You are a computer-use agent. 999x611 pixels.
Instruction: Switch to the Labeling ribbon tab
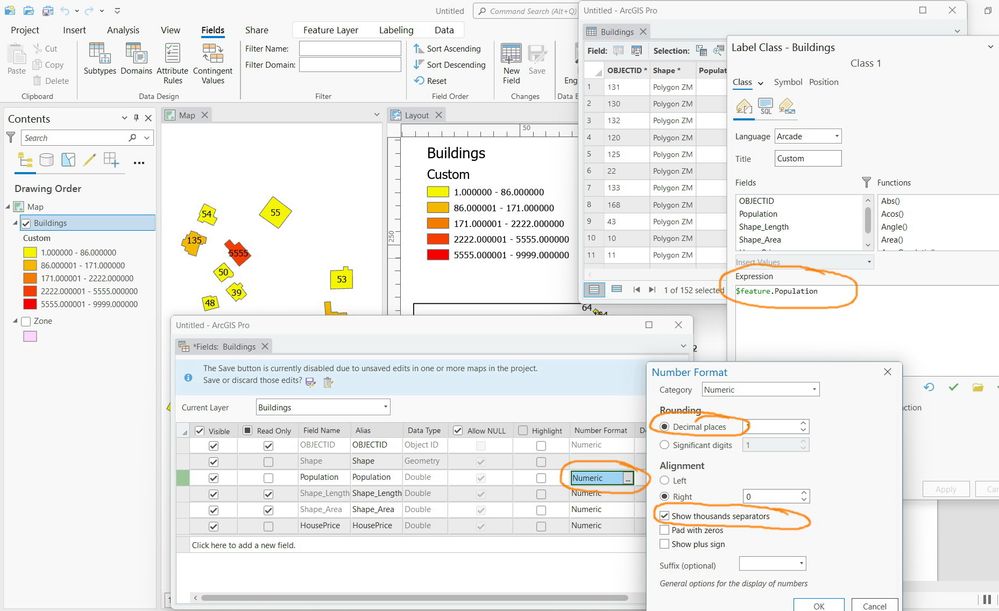tap(396, 30)
